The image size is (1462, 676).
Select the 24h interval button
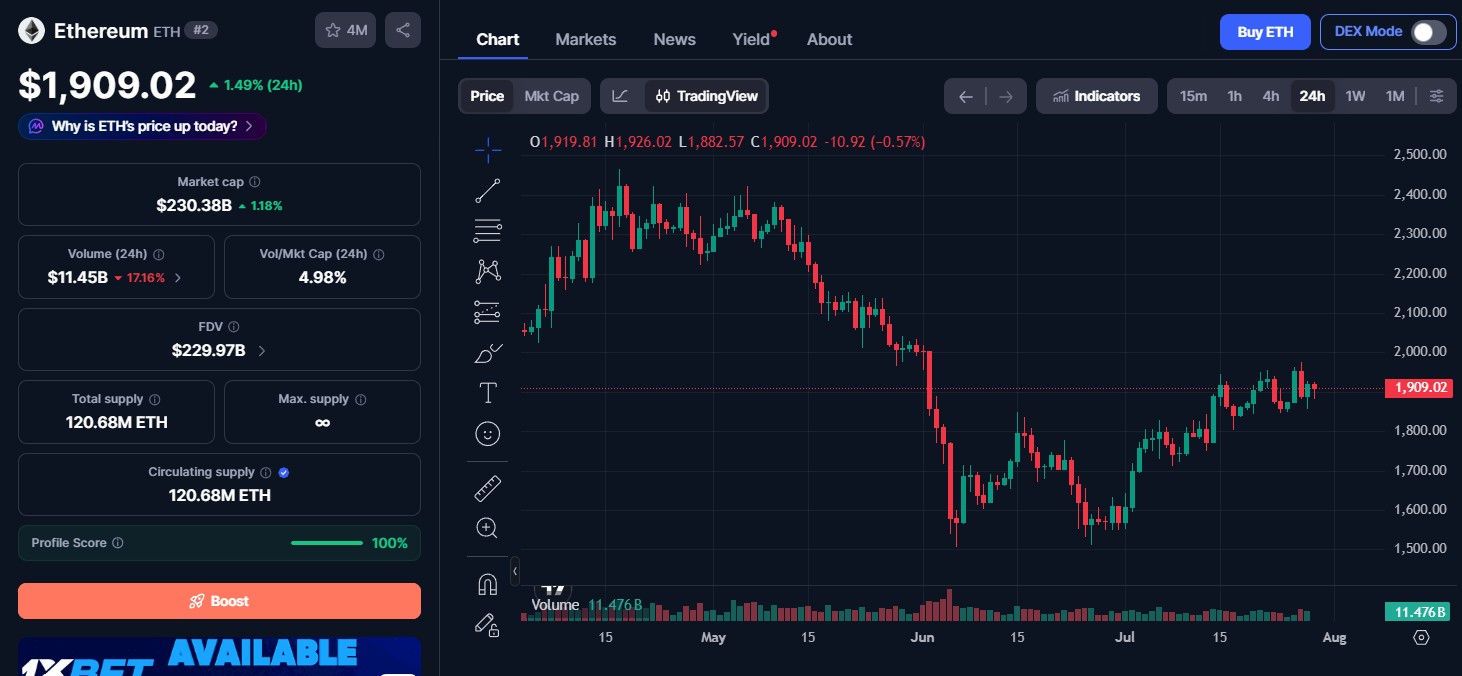1312,96
